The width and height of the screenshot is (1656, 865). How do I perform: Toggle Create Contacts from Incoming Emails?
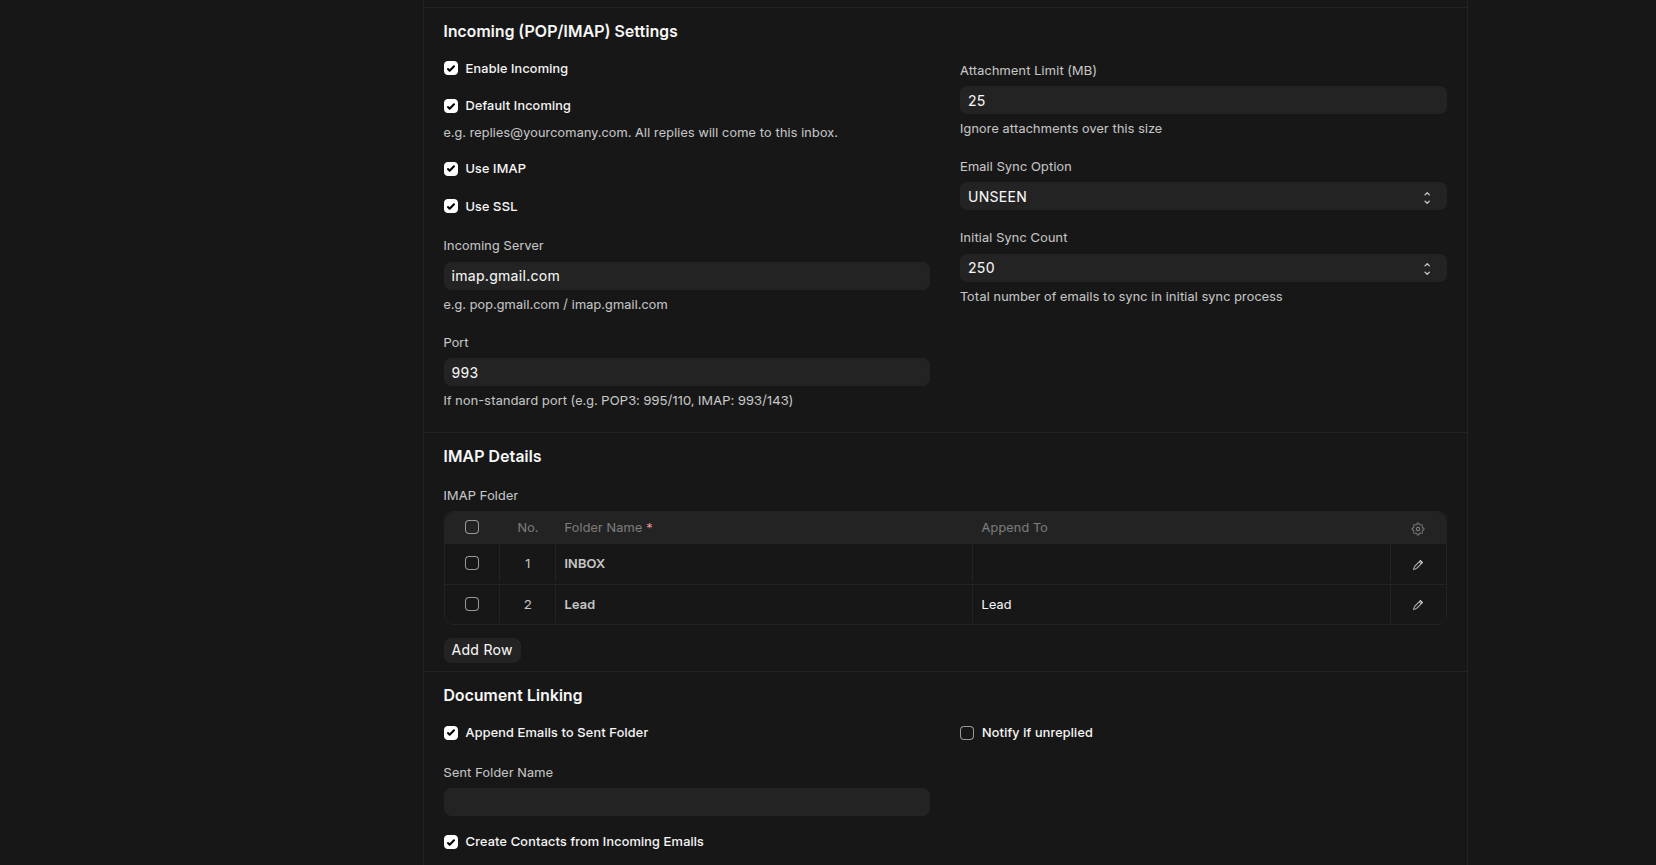tap(451, 842)
